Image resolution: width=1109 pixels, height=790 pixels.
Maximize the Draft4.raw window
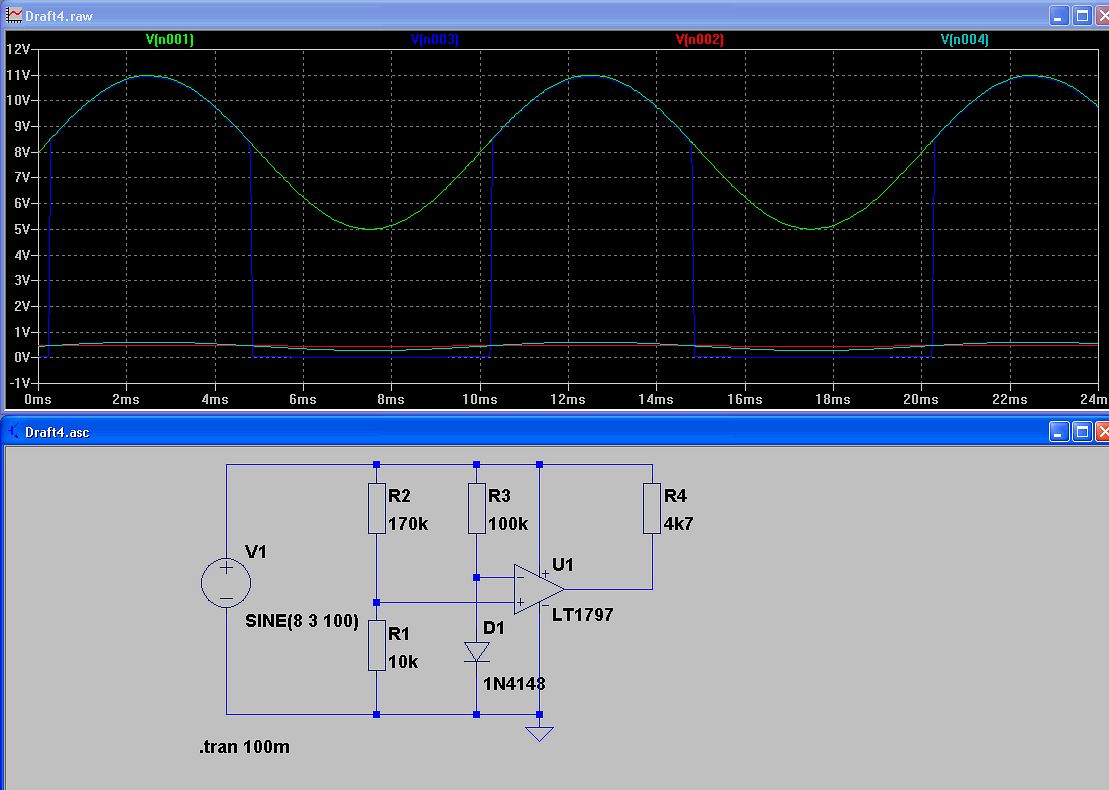pyautogui.click(x=1082, y=16)
